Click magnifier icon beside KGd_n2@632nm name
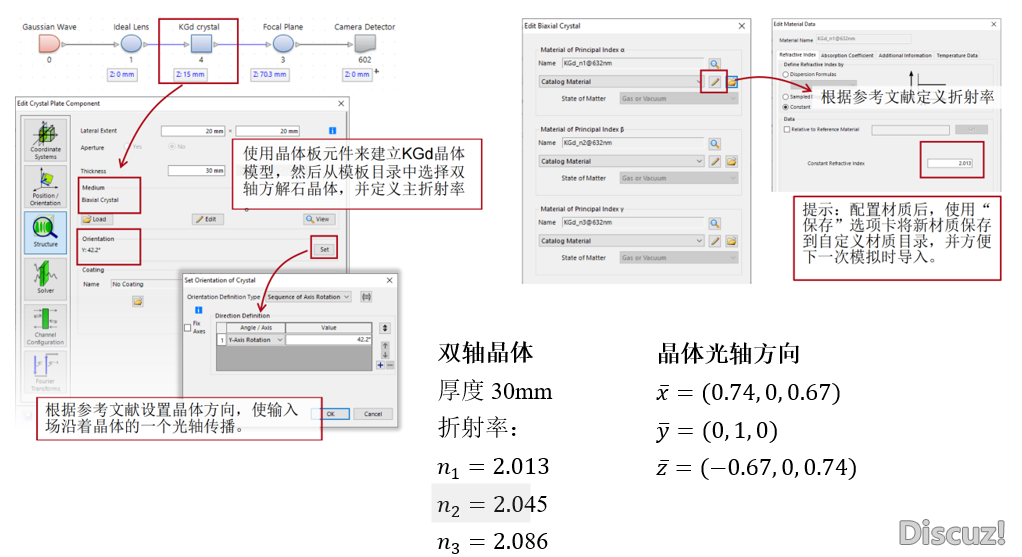The height and width of the screenshot is (557, 1022). (715, 143)
